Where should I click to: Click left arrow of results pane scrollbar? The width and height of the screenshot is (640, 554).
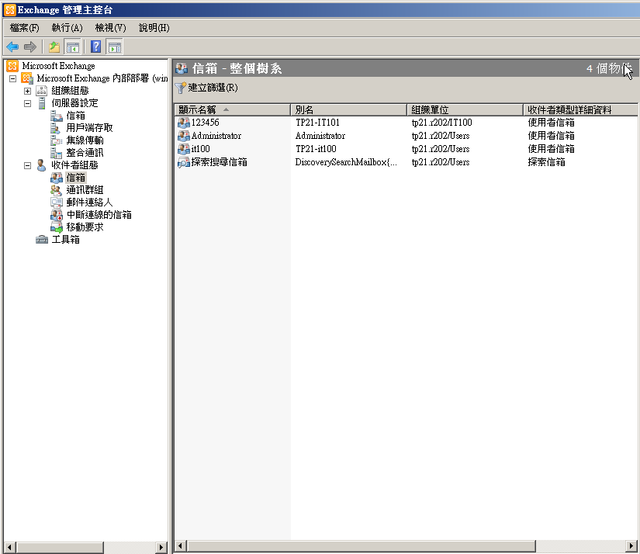click(181, 546)
